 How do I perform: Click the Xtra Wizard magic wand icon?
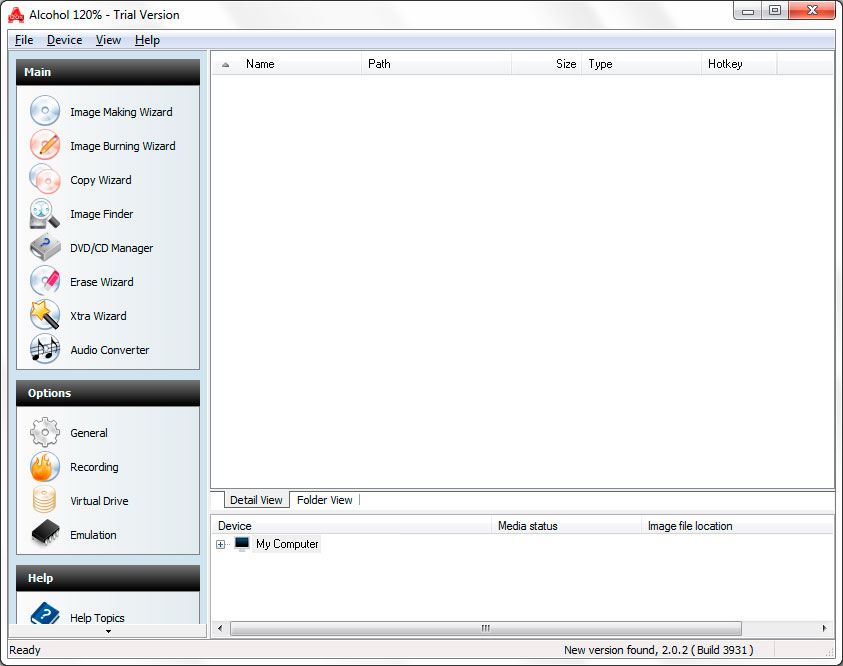pos(45,315)
